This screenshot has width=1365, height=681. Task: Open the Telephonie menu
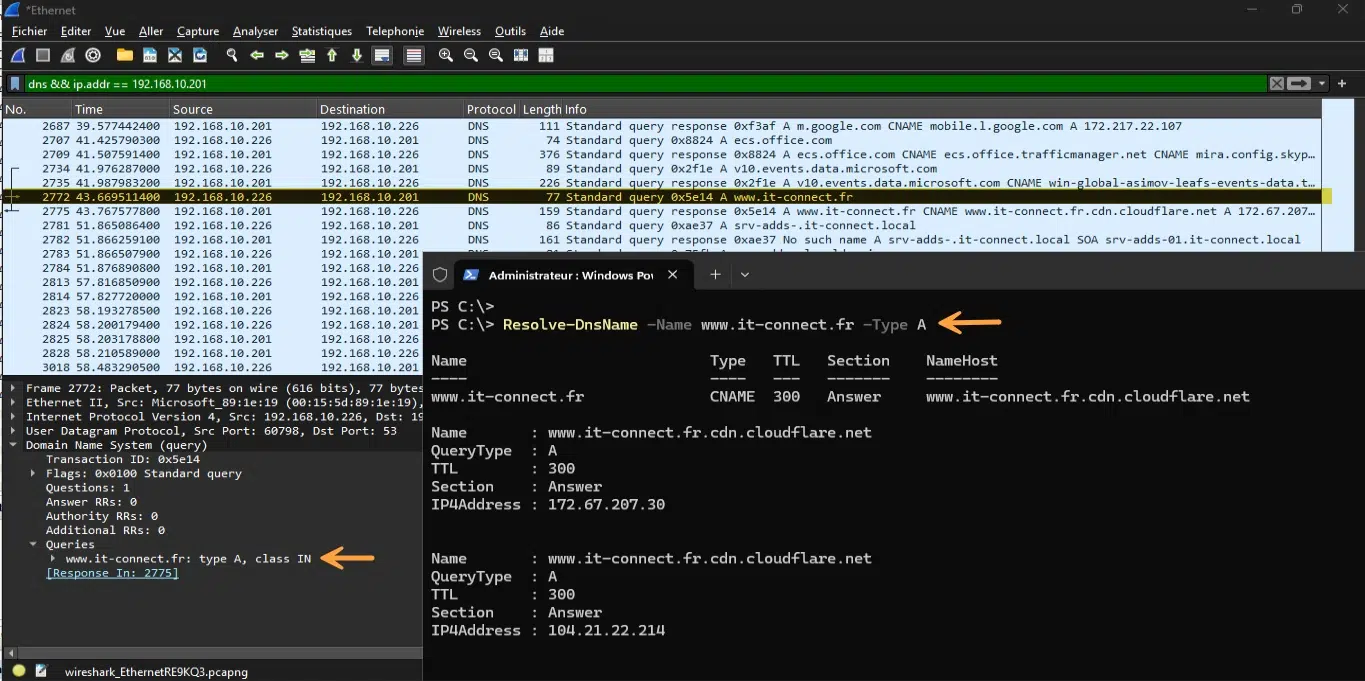click(x=395, y=31)
